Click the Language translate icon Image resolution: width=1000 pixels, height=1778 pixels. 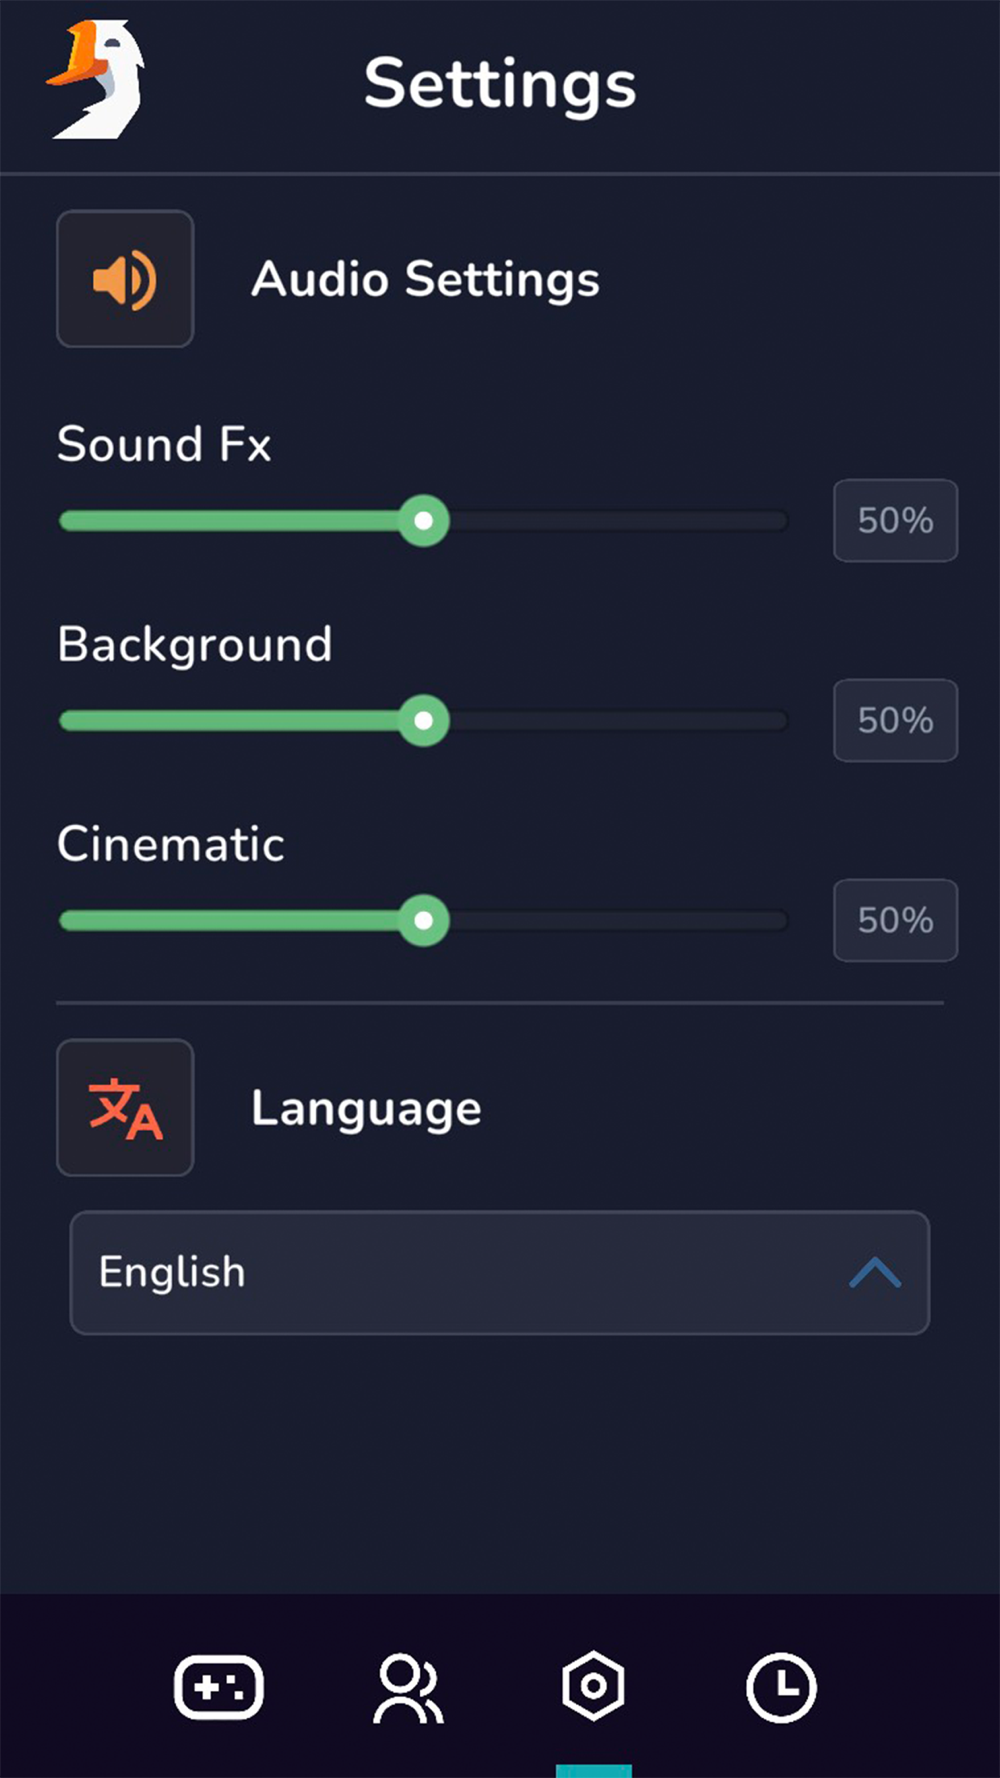pos(125,1108)
